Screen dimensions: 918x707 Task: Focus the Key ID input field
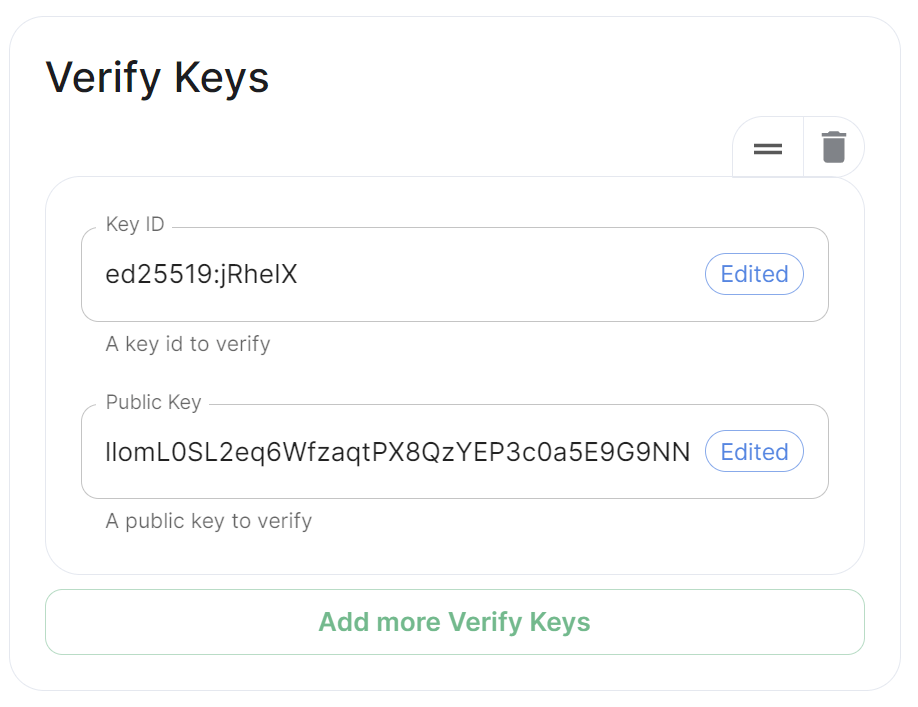point(455,274)
